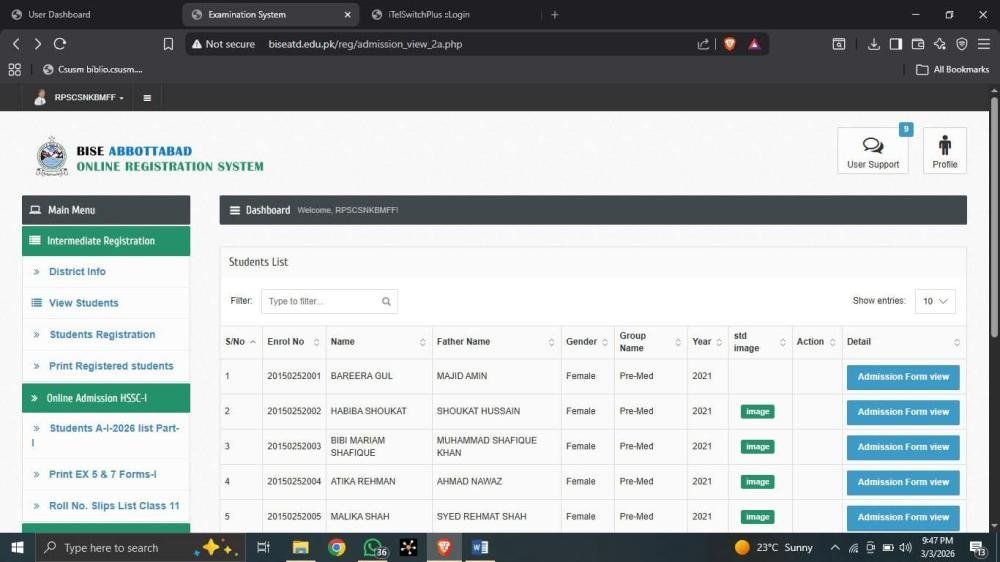This screenshot has width=1000, height=562.
Task: Open the browser downloads icon
Action: pos(873,44)
